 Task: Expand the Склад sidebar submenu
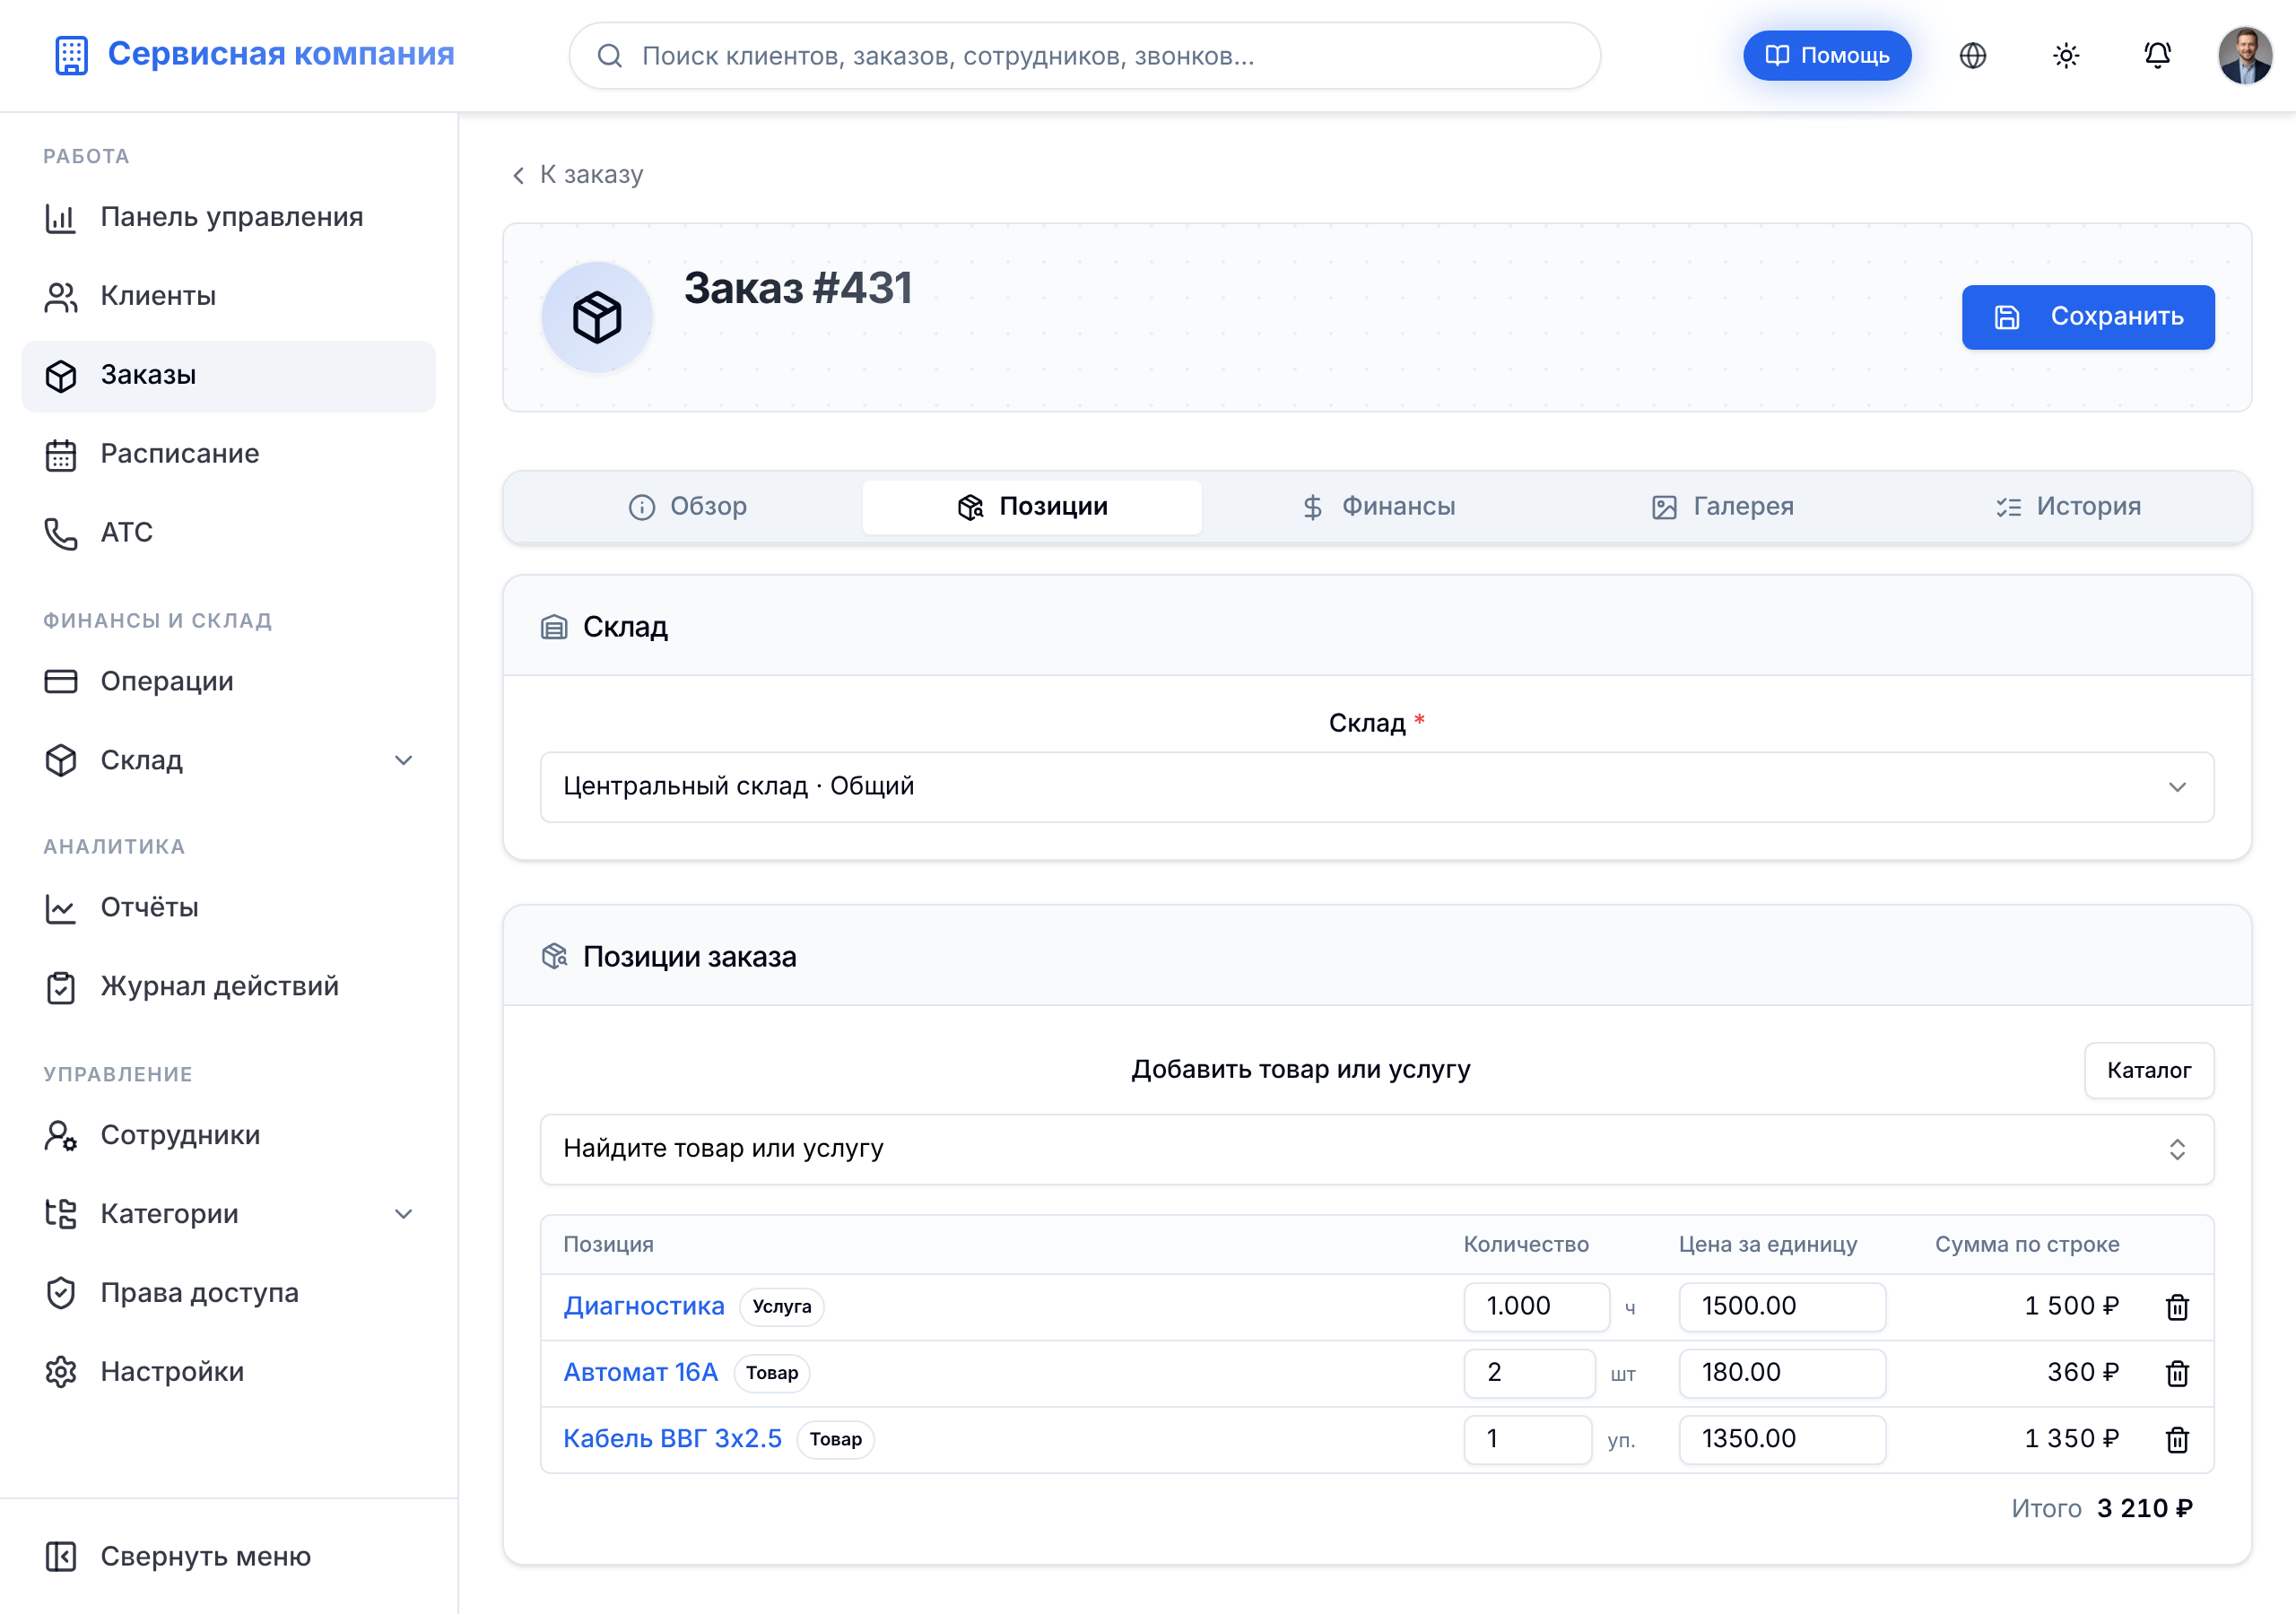point(228,760)
